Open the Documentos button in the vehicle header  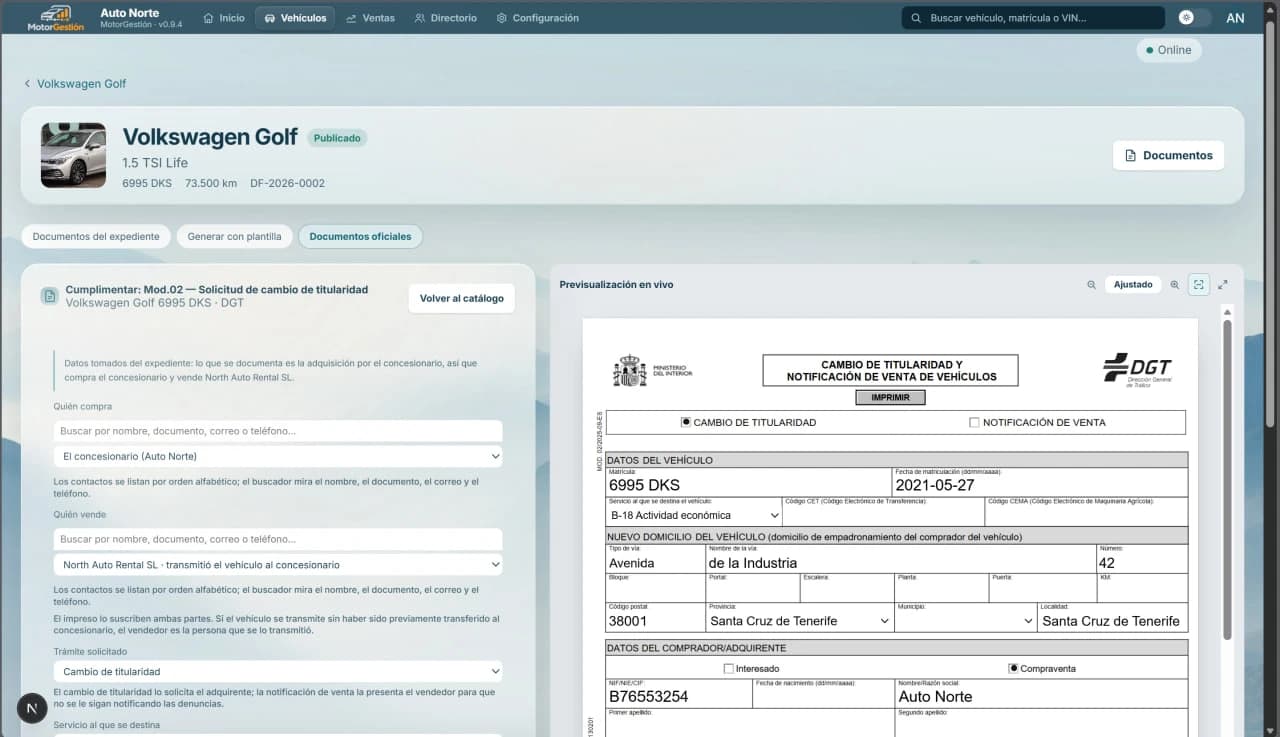[x=1168, y=155]
